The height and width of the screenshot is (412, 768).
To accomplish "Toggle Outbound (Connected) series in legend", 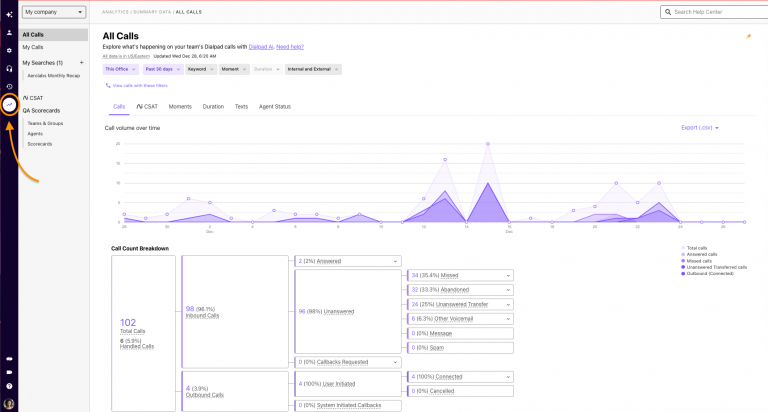I will (708, 273).
